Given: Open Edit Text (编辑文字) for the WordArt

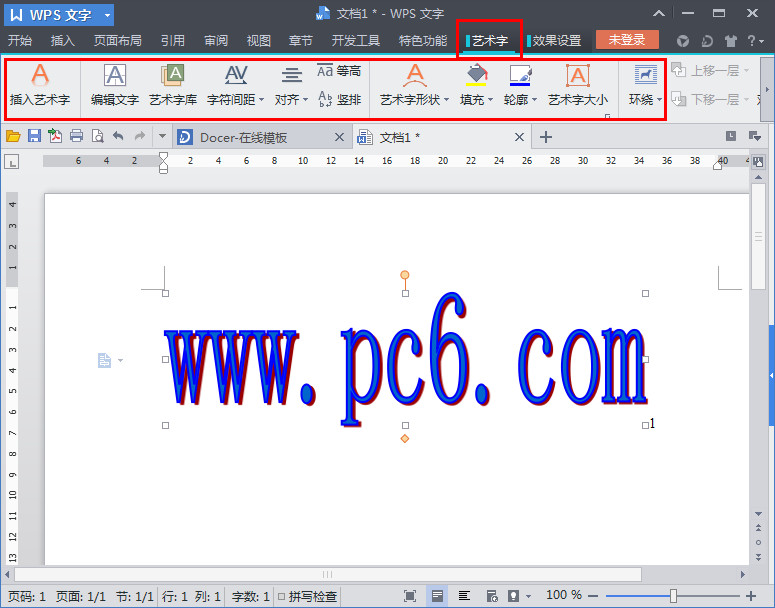Looking at the screenshot, I should [x=114, y=85].
